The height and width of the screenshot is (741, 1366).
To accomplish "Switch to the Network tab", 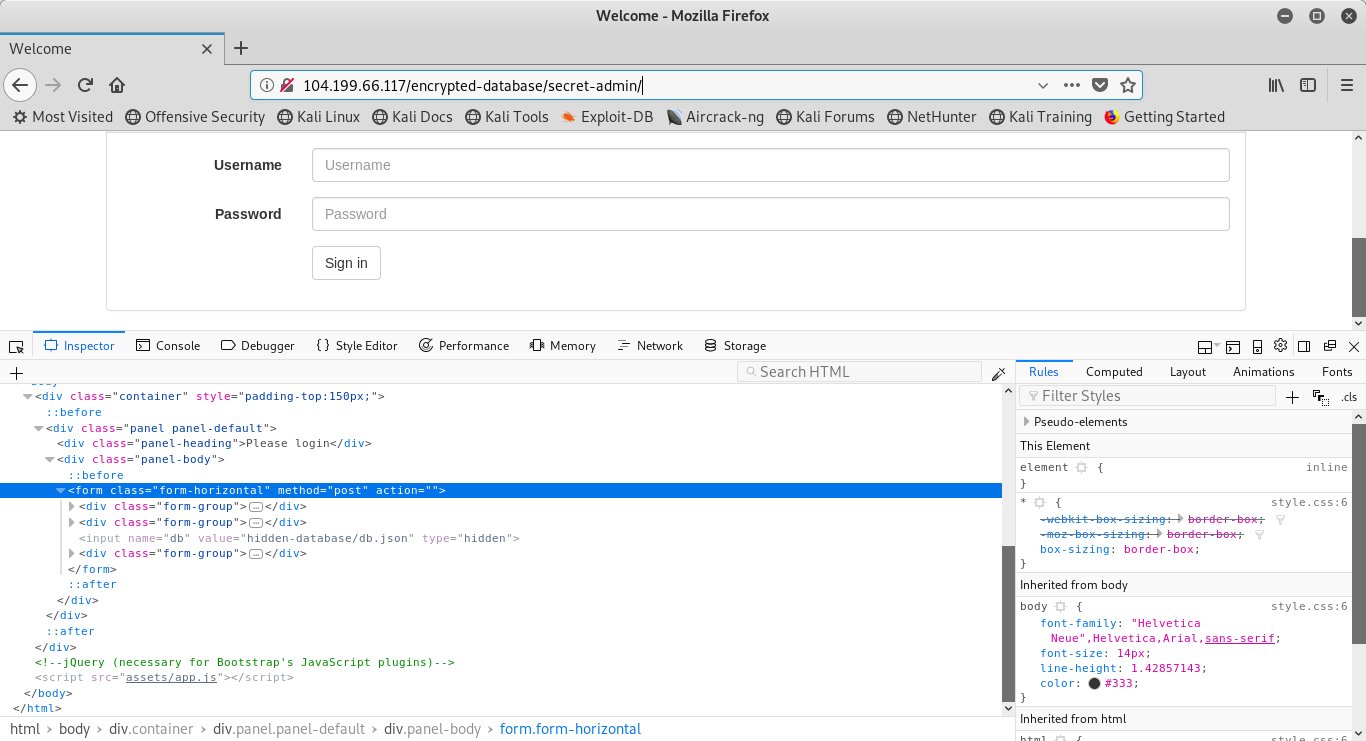I will click(x=650, y=346).
